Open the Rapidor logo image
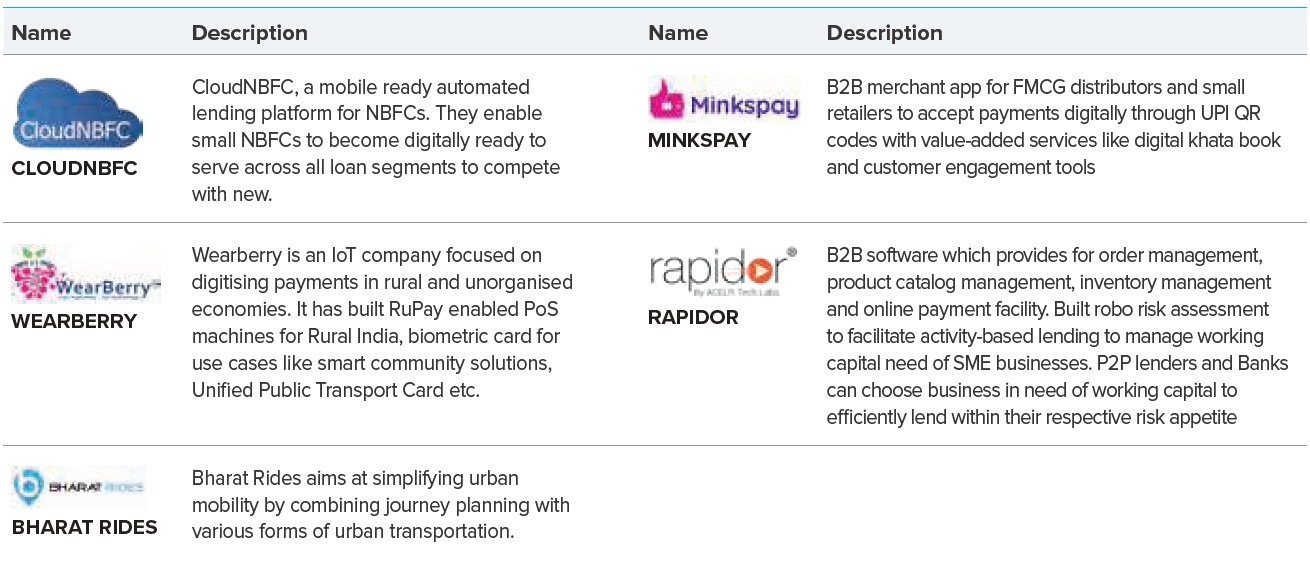The image size is (1310, 575). [x=722, y=272]
